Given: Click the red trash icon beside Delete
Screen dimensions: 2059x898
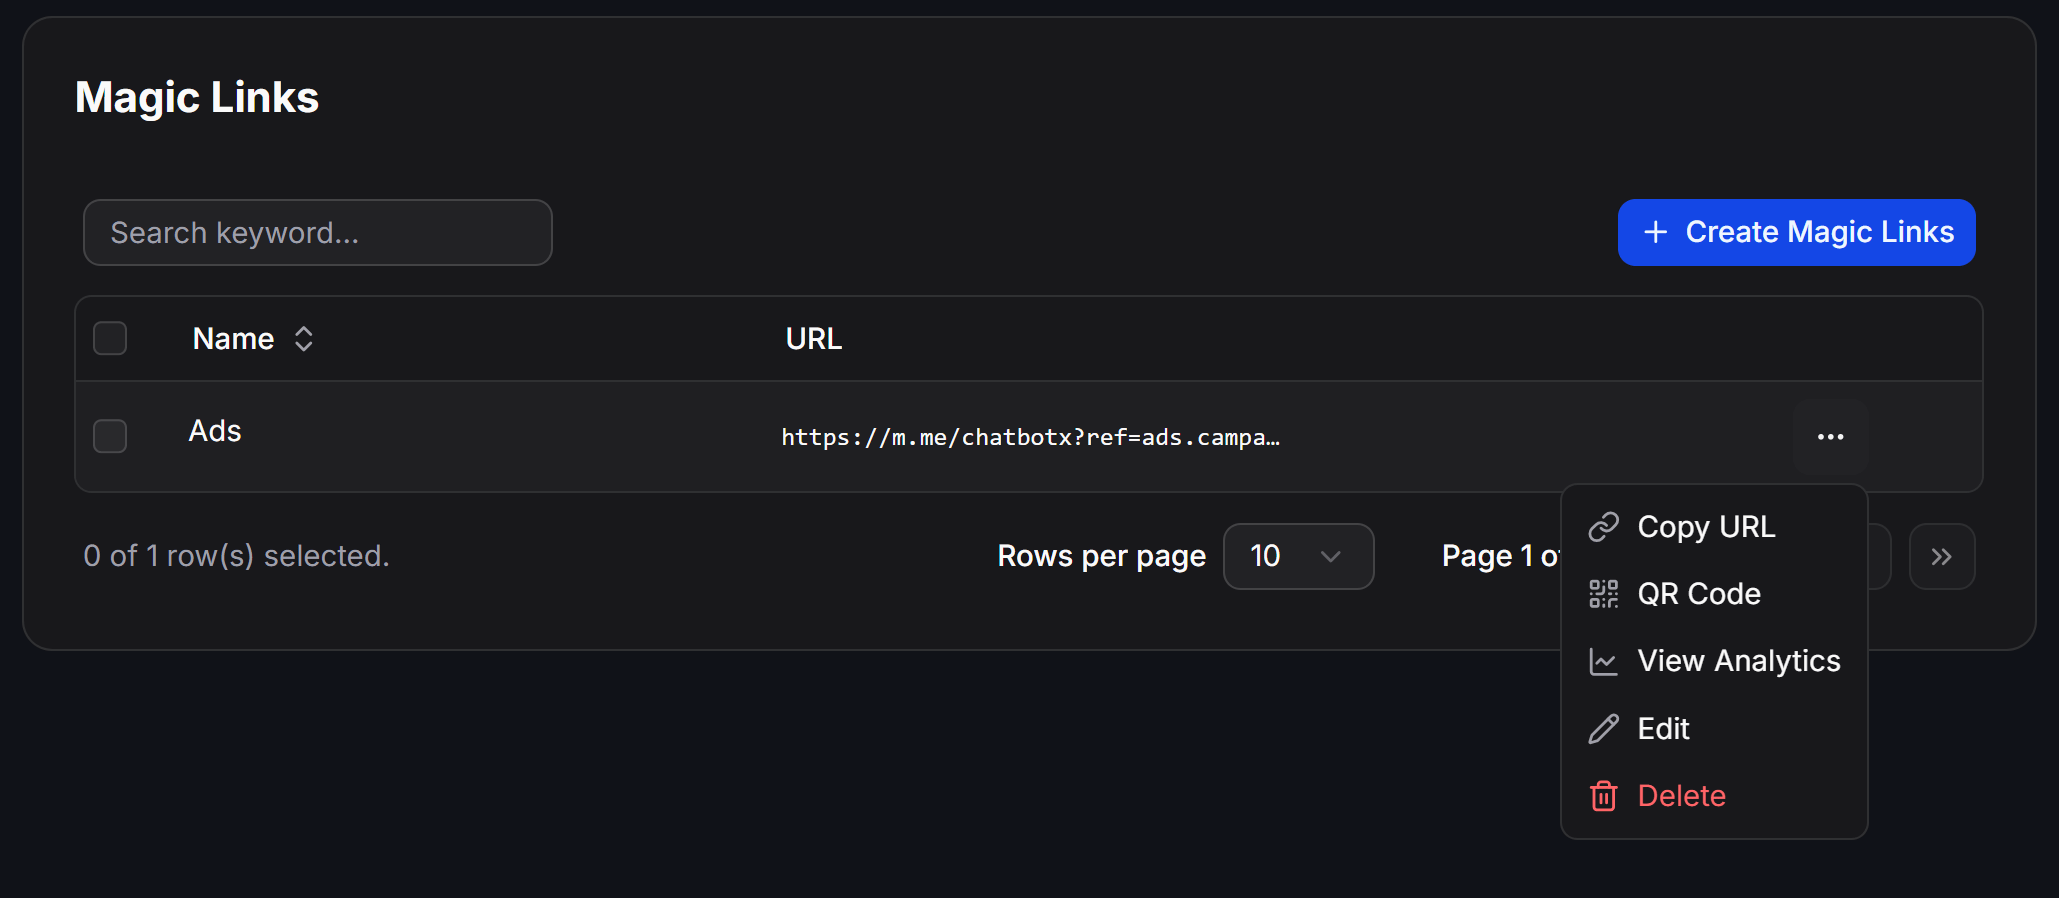Looking at the screenshot, I should point(1604,796).
